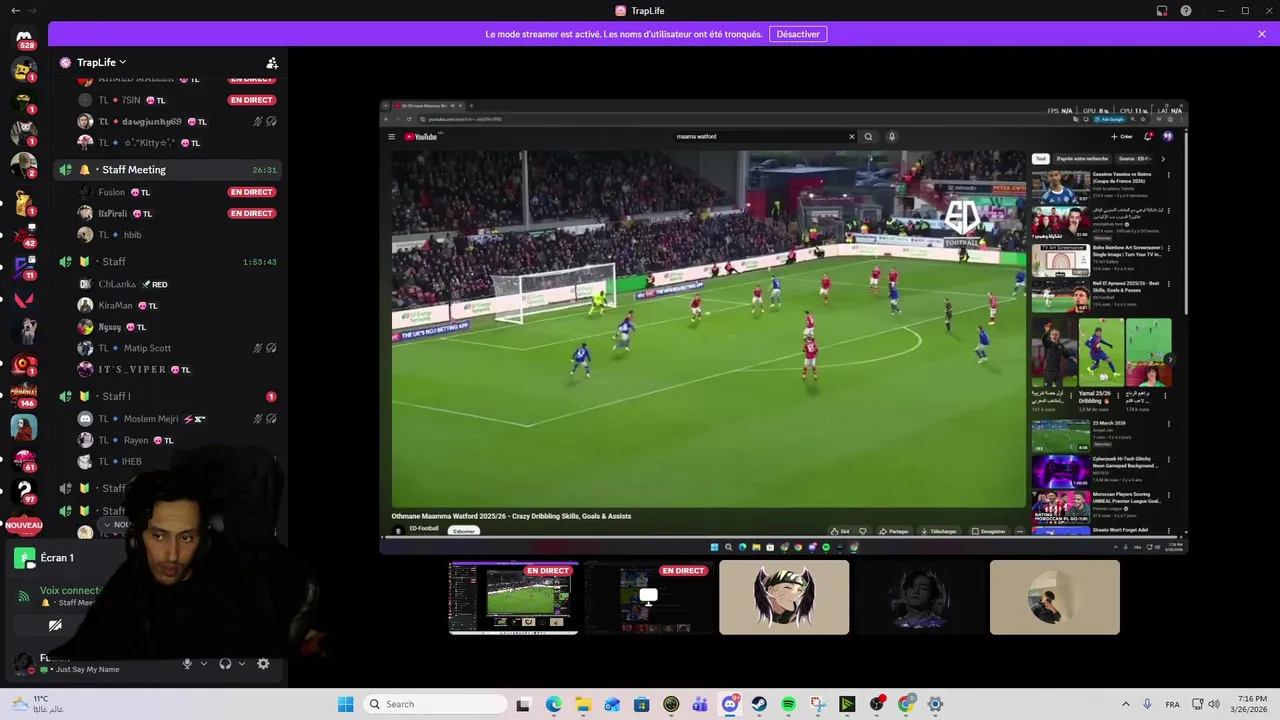Screen dimensions: 1280x720
Task: Toggle the camera button in voice panel
Action: click(55, 625)
